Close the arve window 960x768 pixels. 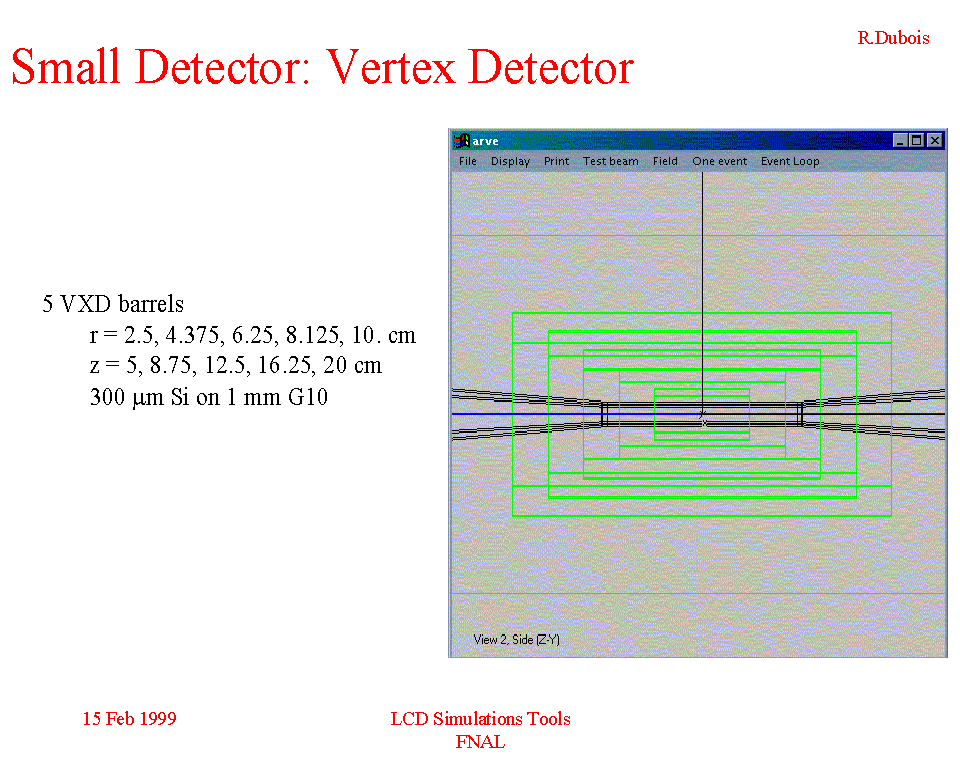(x=934, y=141)
